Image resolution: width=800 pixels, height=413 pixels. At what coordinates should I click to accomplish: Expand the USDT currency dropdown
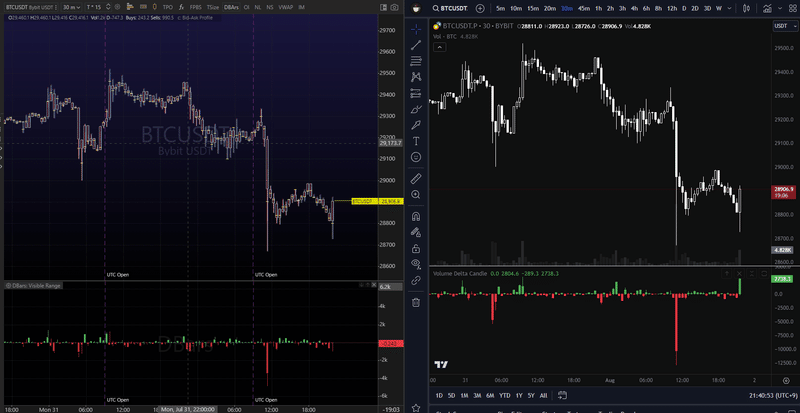pos(783,26)
